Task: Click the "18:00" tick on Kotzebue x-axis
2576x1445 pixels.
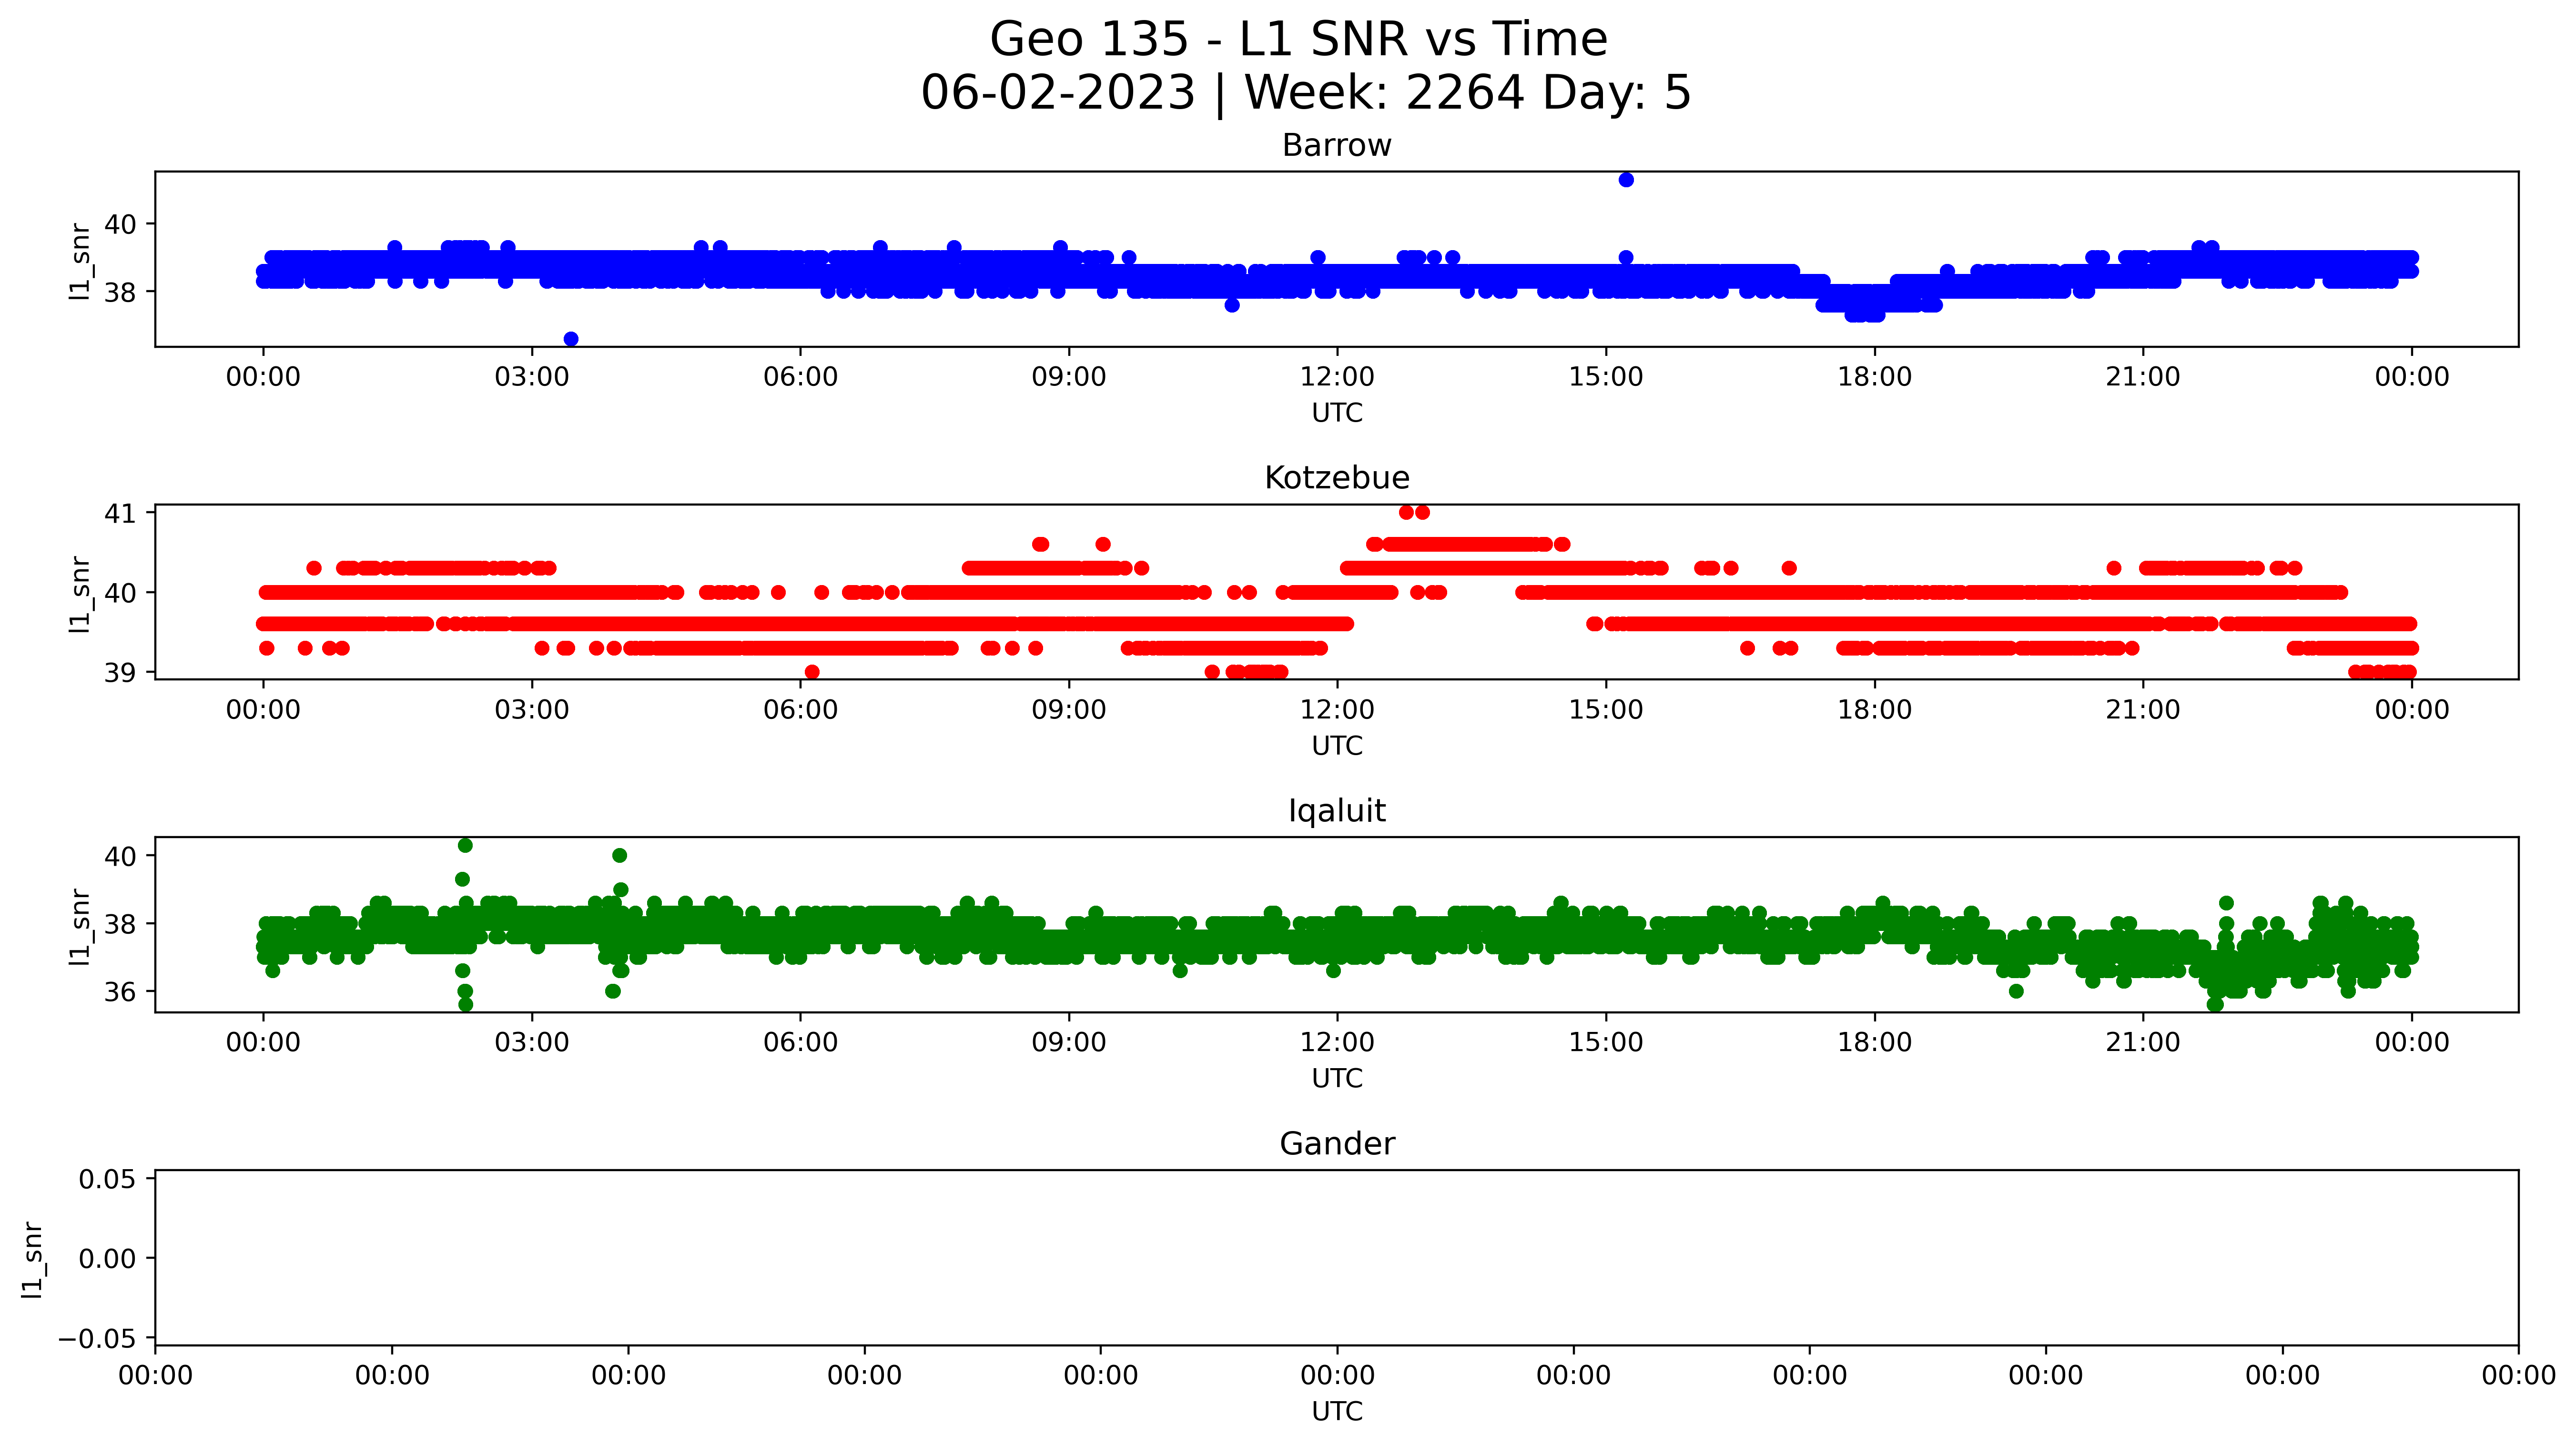Action: pos(1875,710)
